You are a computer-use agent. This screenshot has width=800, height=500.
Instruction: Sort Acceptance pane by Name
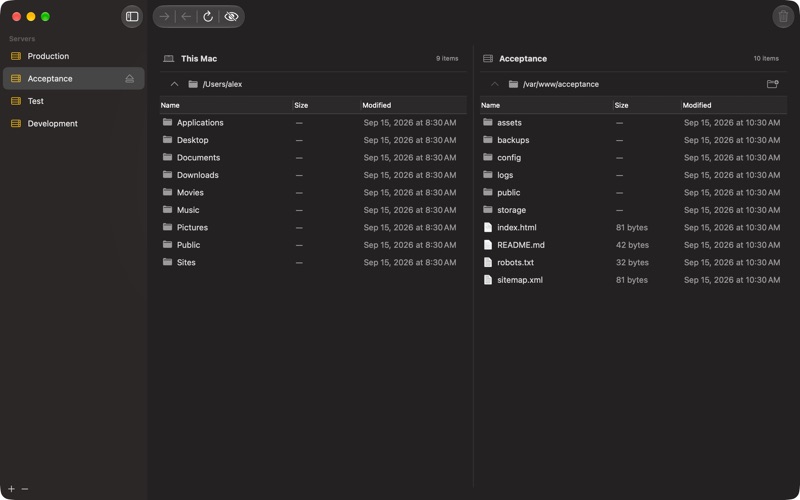click(x=546, y=105)
